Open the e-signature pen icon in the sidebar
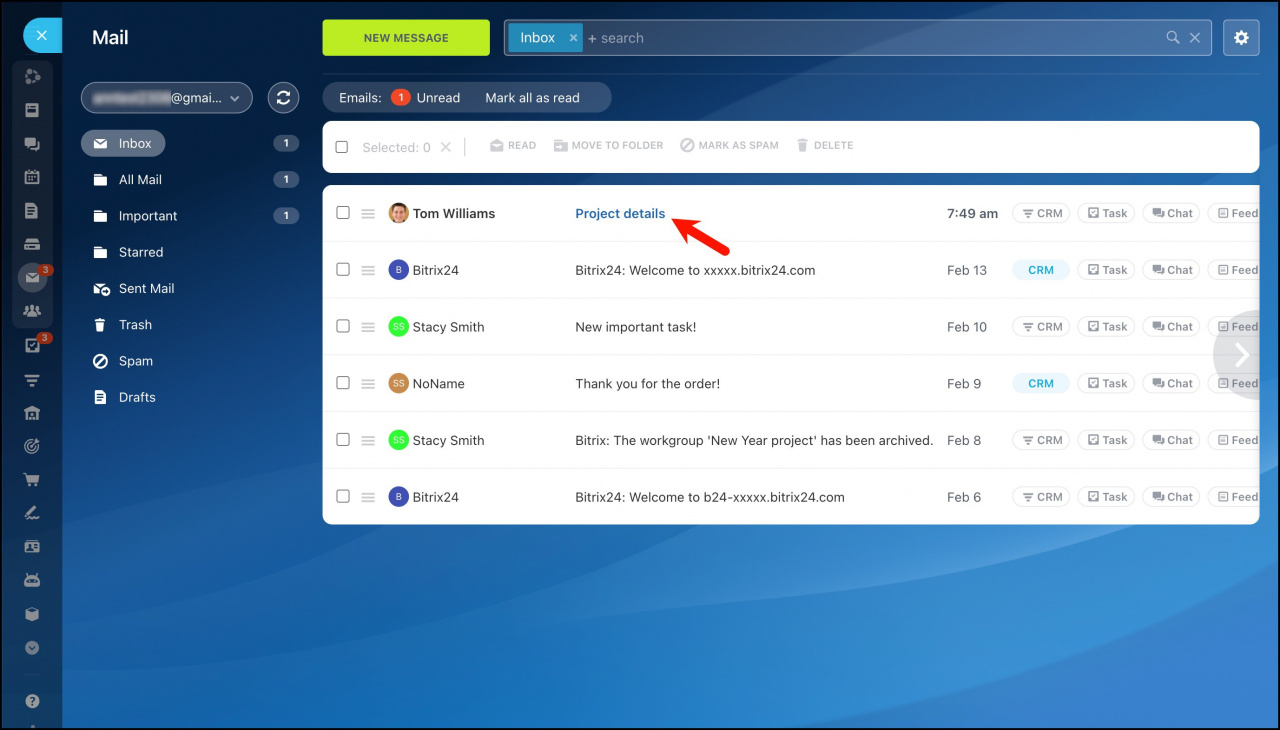1280x730 pixels. [x=32, y=513]
